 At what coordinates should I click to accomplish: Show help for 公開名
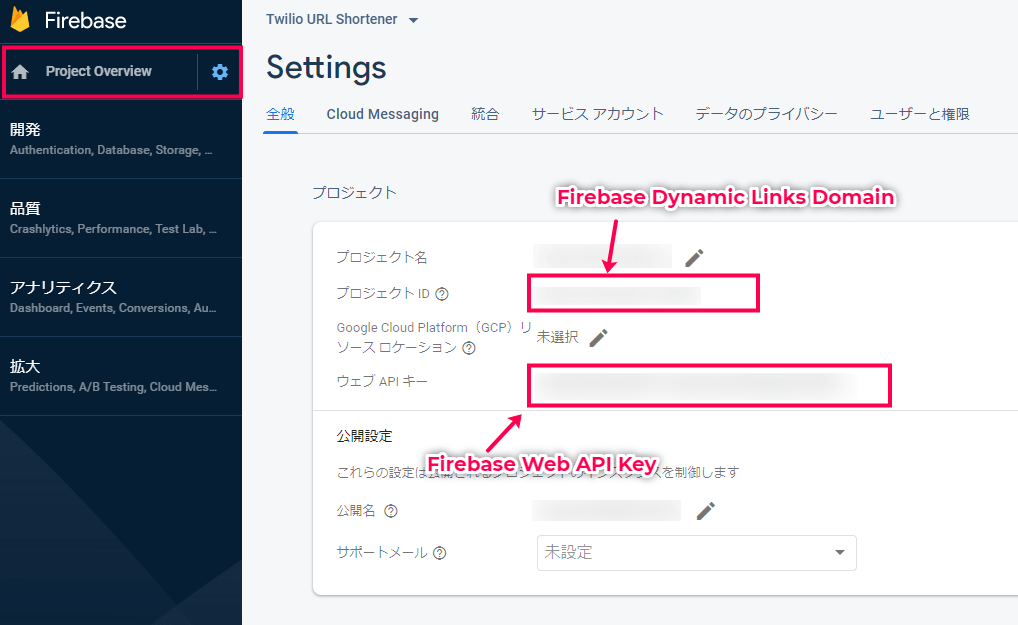(391, 511)
